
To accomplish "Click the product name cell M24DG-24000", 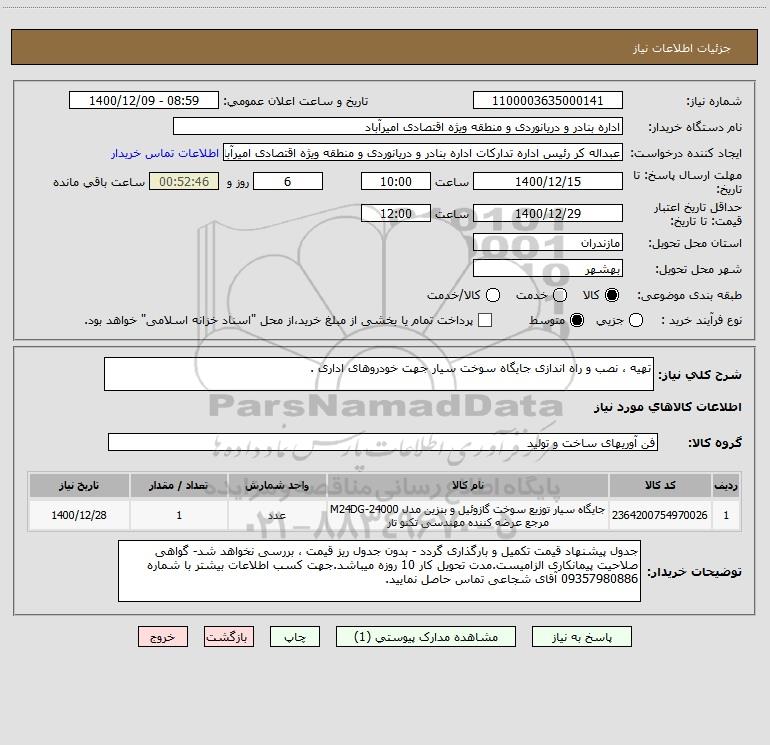I will point(468,515).
